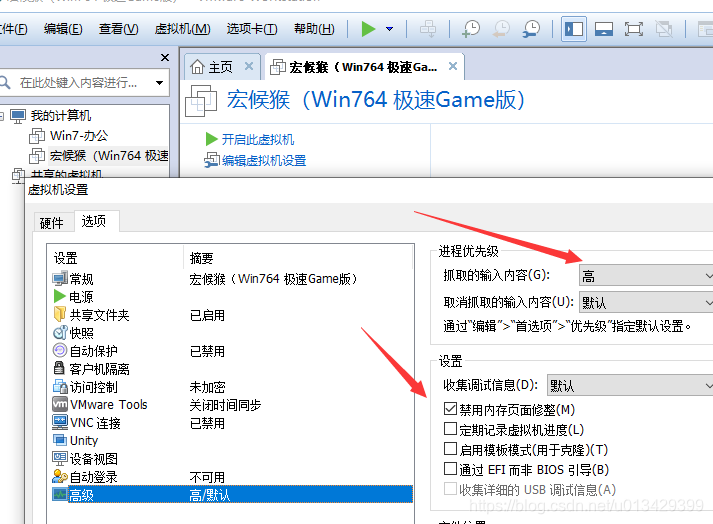Uncheck 禁用内存页面修整 checkbox
Screen dimensions: 713x524
click(450, 408)
